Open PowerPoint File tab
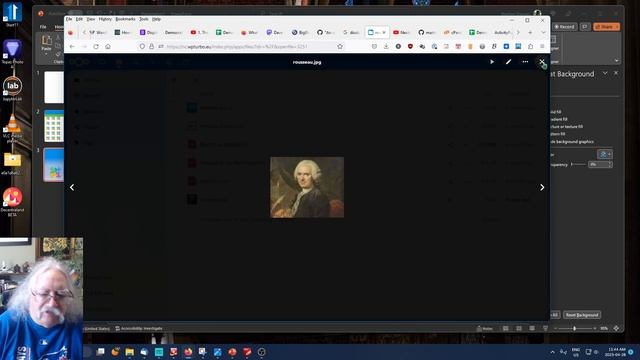Screen dimensions: 640x360 (x=43, y=27)
